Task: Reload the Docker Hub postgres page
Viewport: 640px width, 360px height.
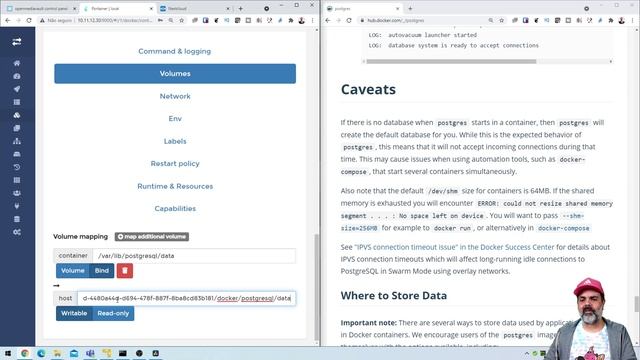Action: pyautogui.click(x=349, y=20)
